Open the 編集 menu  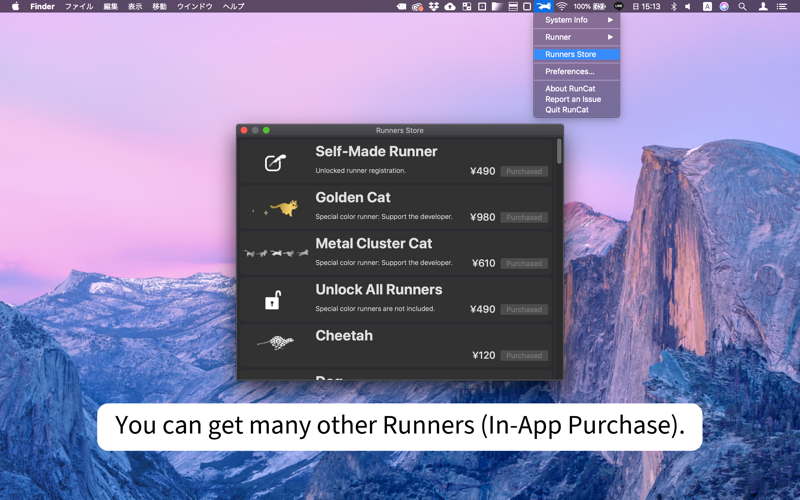[111, 6]
